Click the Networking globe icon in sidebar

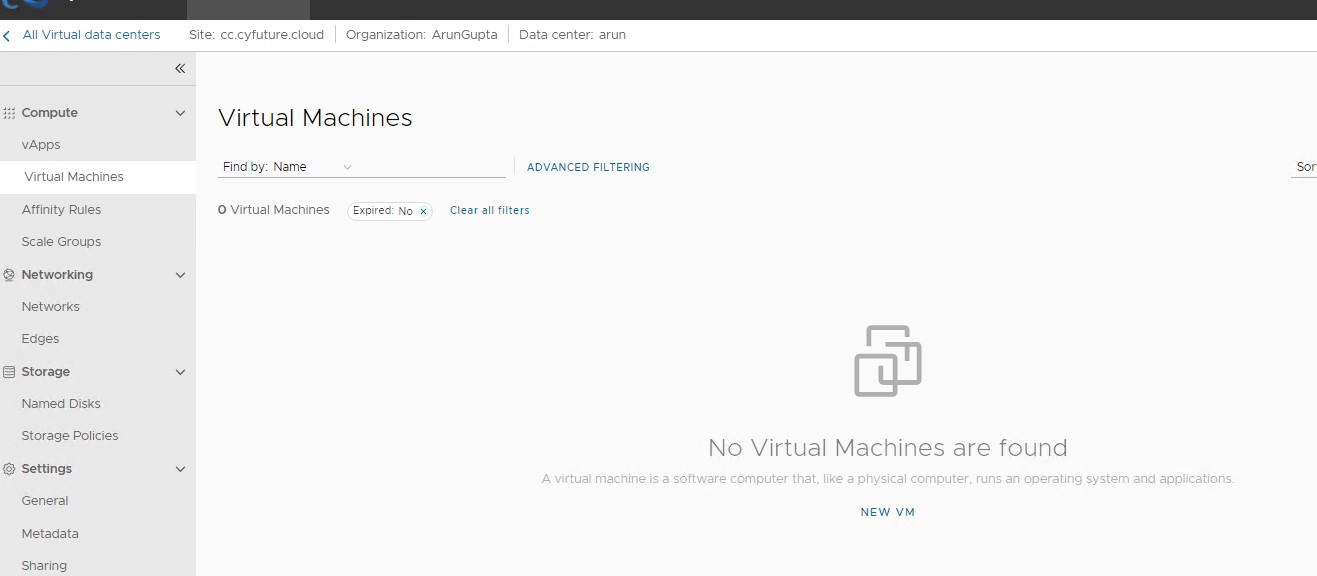click(x=8, y=274)
